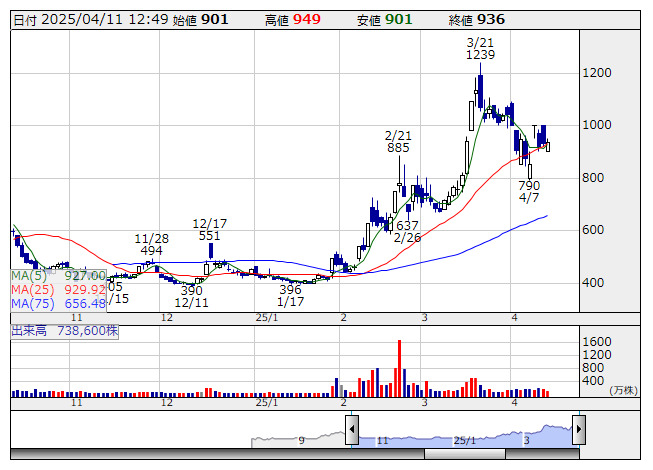
Task: Click the 4/7 low label 790
Action: click(529, 186)
